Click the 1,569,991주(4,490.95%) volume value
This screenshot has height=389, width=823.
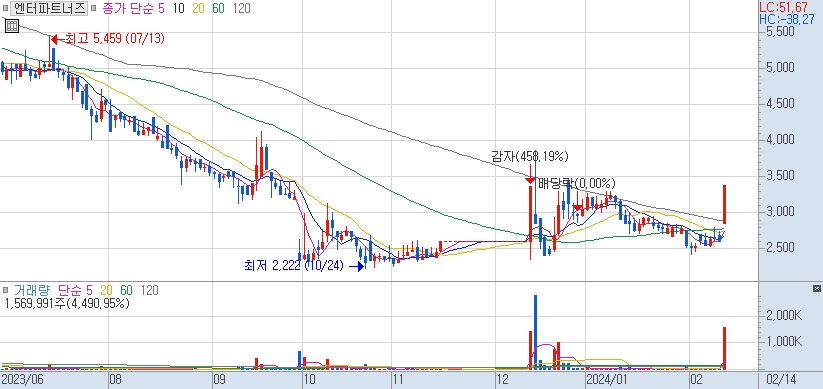point(67,303)
